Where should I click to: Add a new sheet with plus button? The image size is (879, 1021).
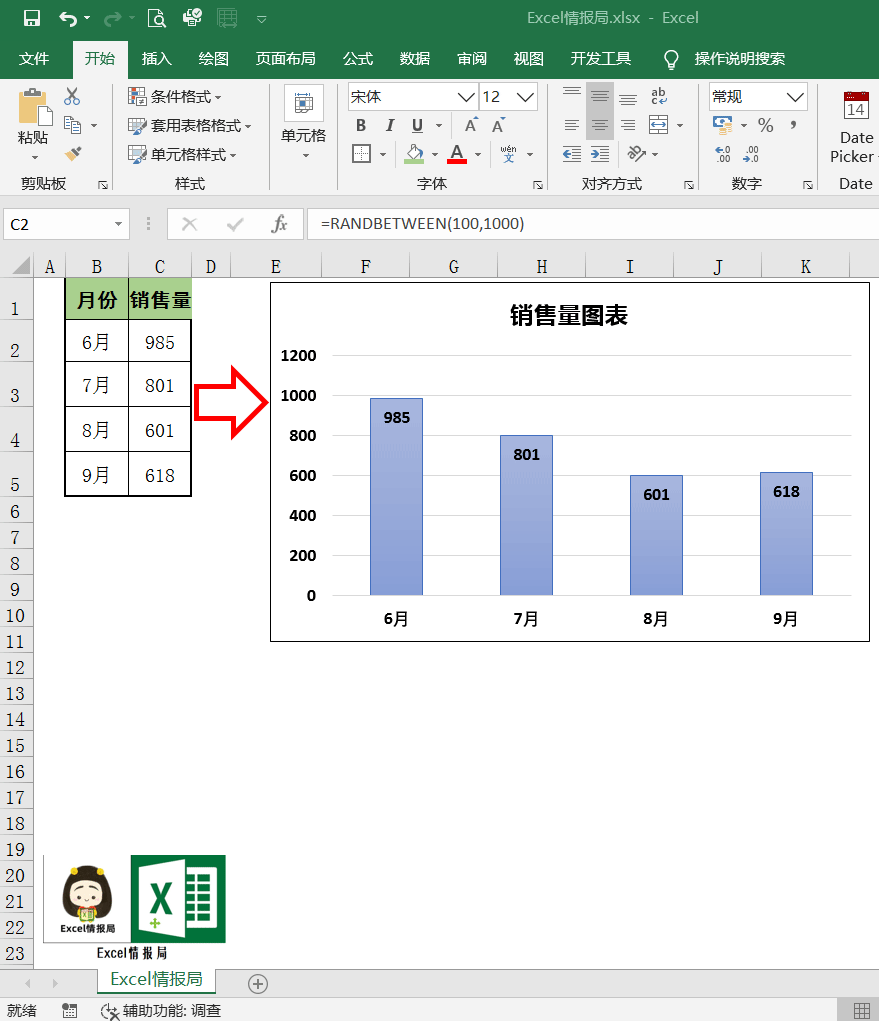258,983
